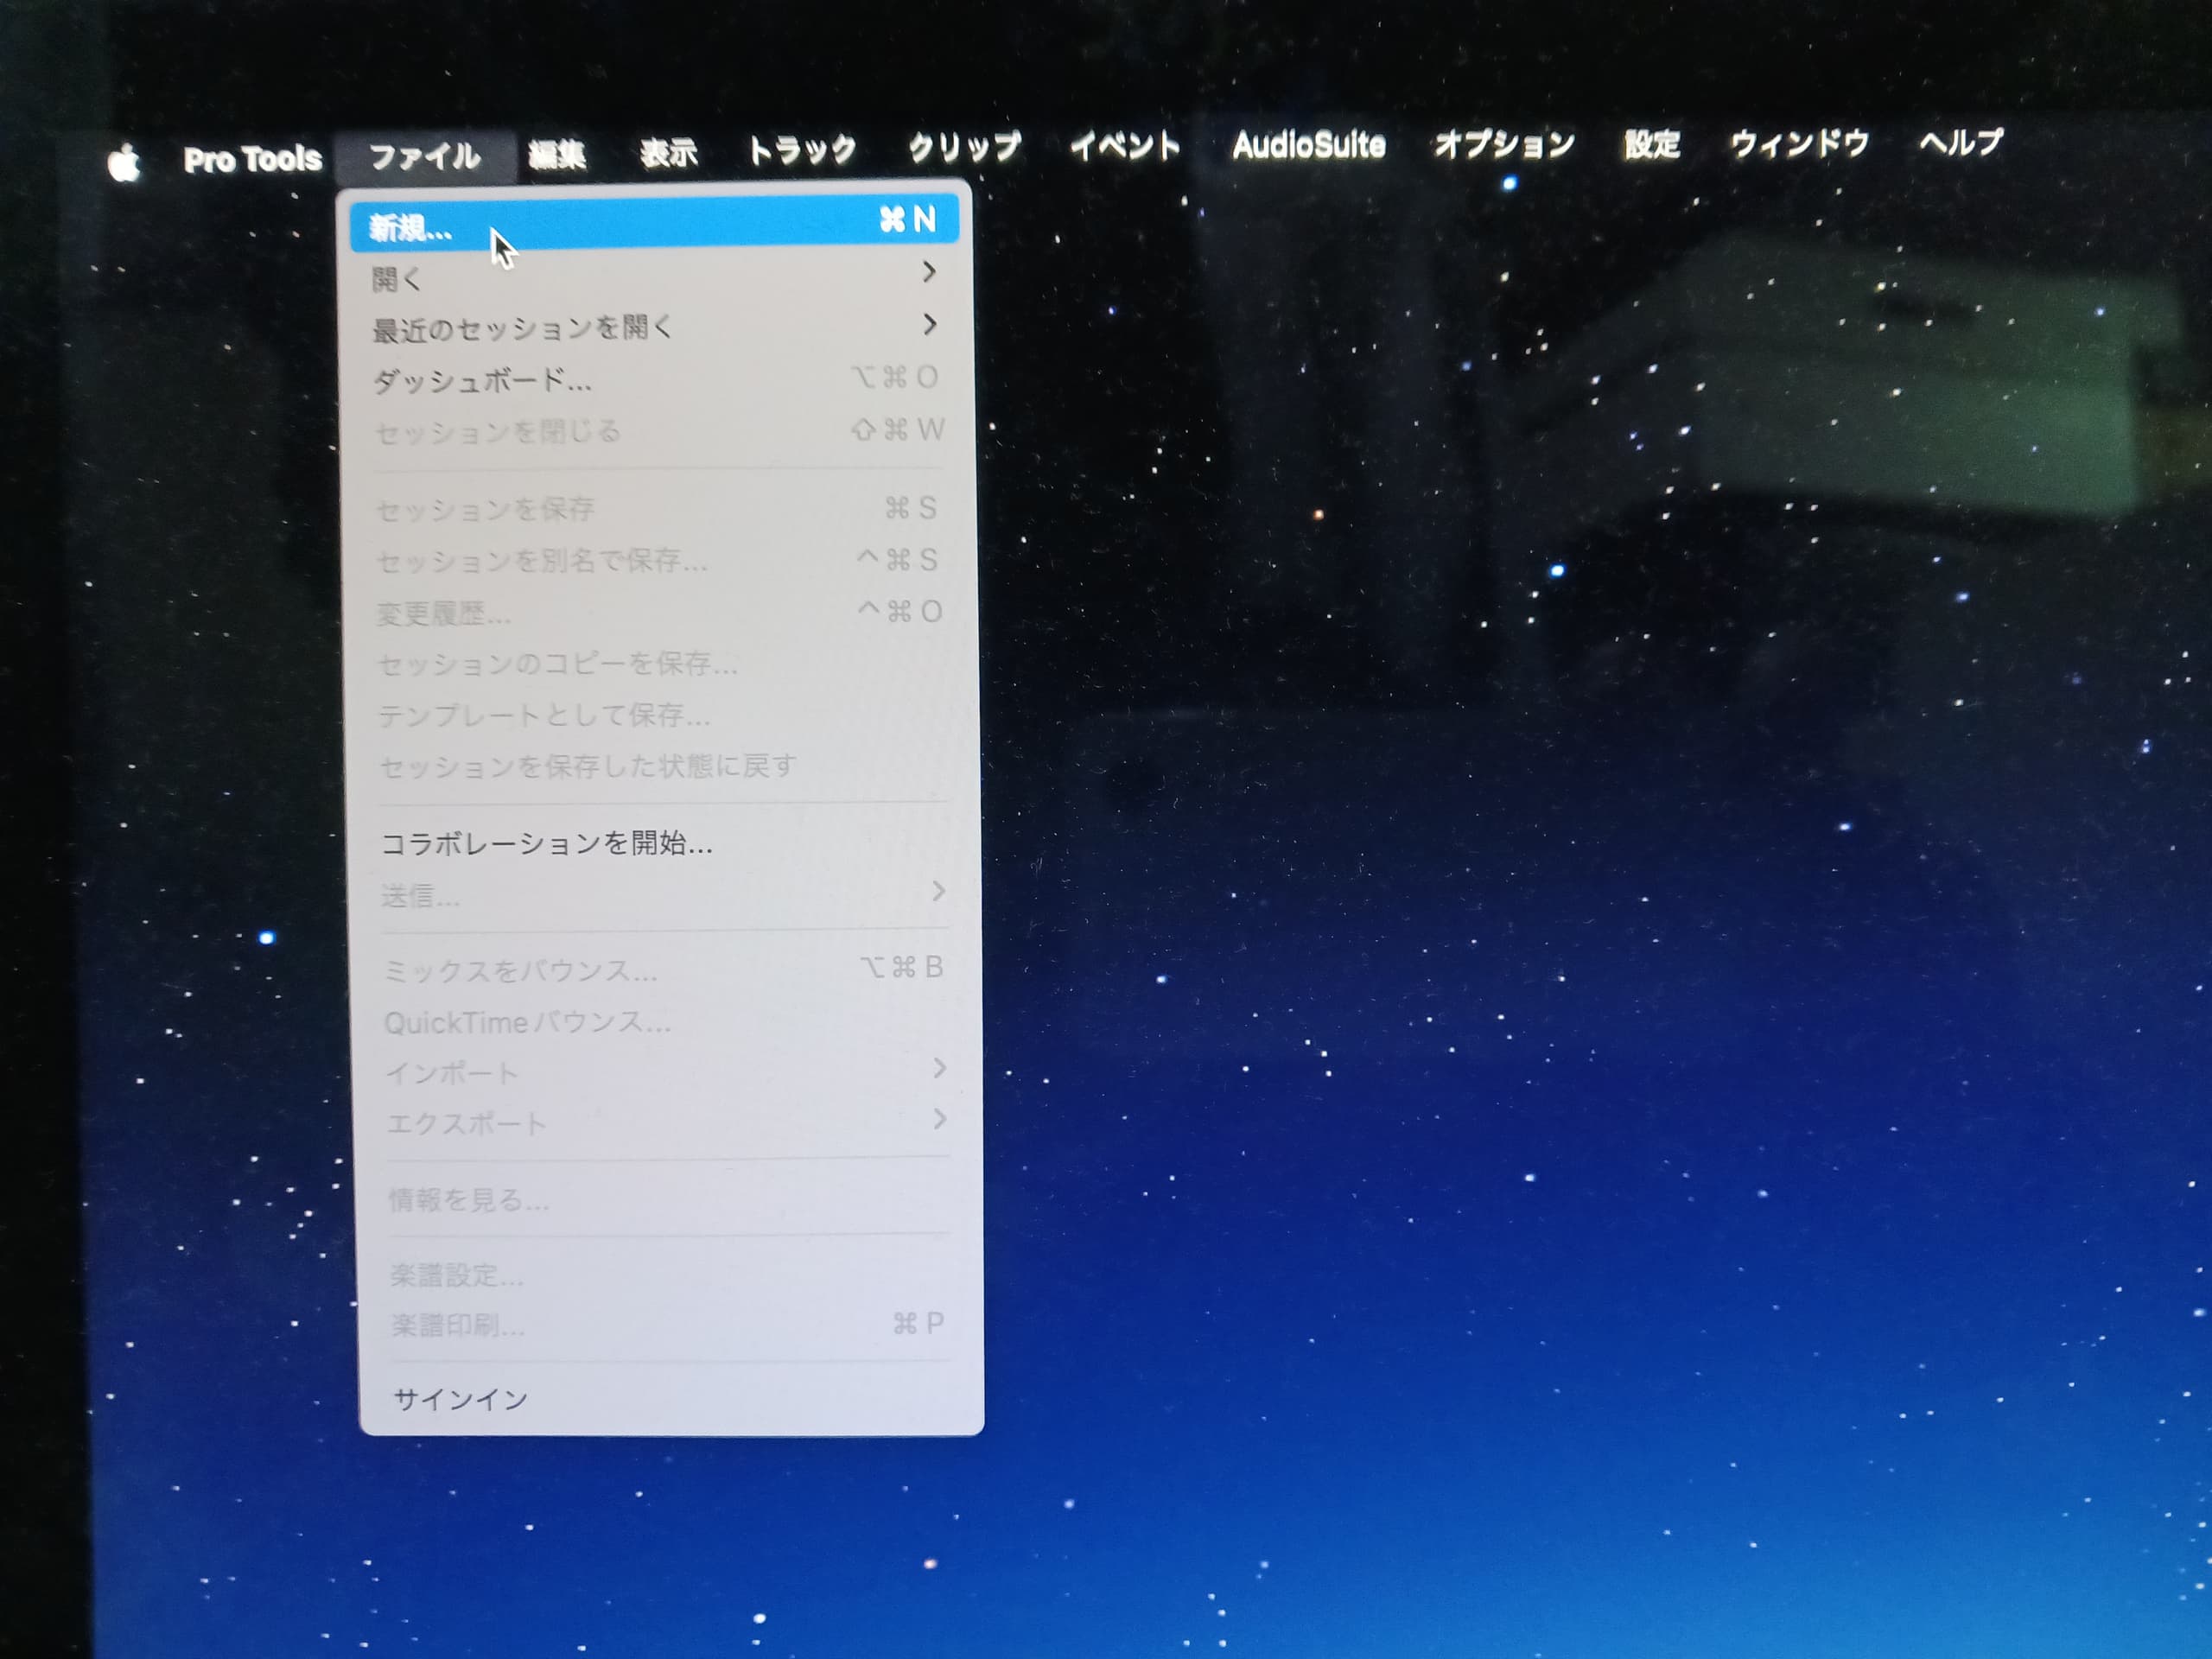
Task: Open the ヘルプ menu
Action: 1960,143
